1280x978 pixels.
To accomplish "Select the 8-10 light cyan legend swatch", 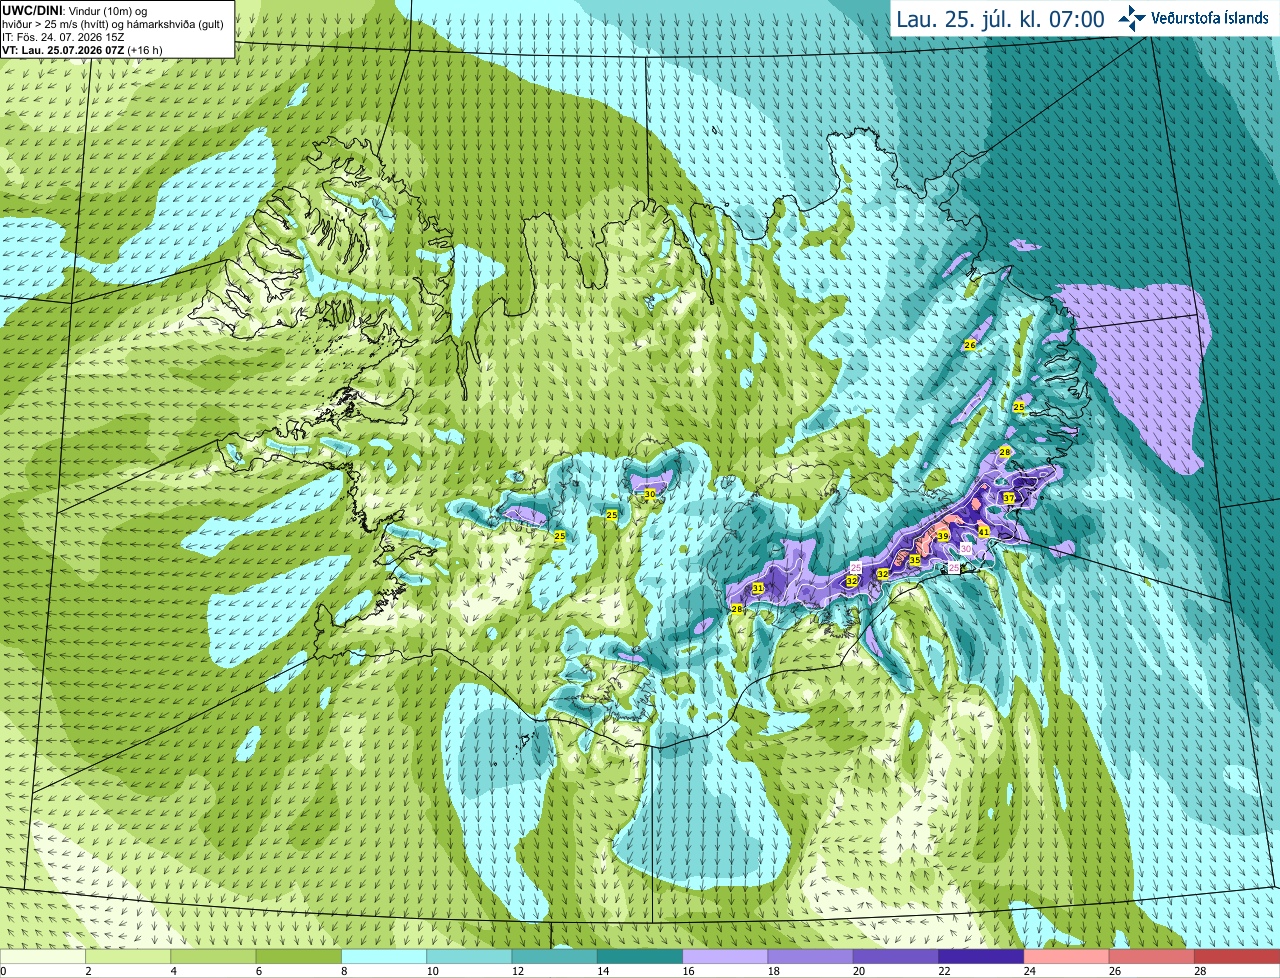I will 384,957.
